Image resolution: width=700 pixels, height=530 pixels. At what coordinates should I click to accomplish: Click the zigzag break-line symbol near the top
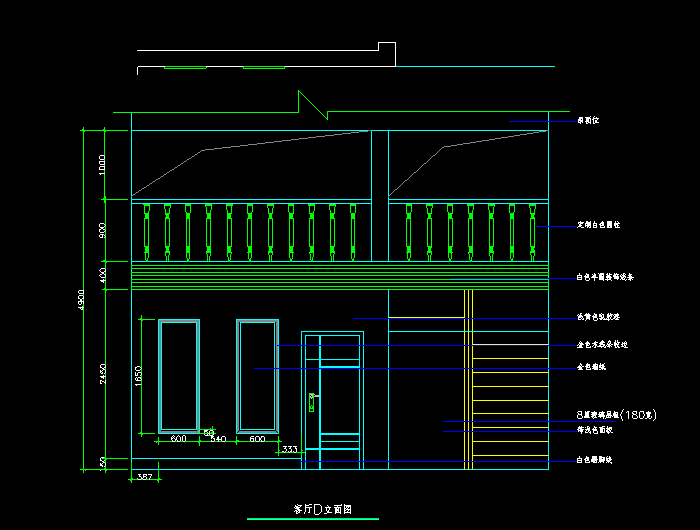point(312,104)
